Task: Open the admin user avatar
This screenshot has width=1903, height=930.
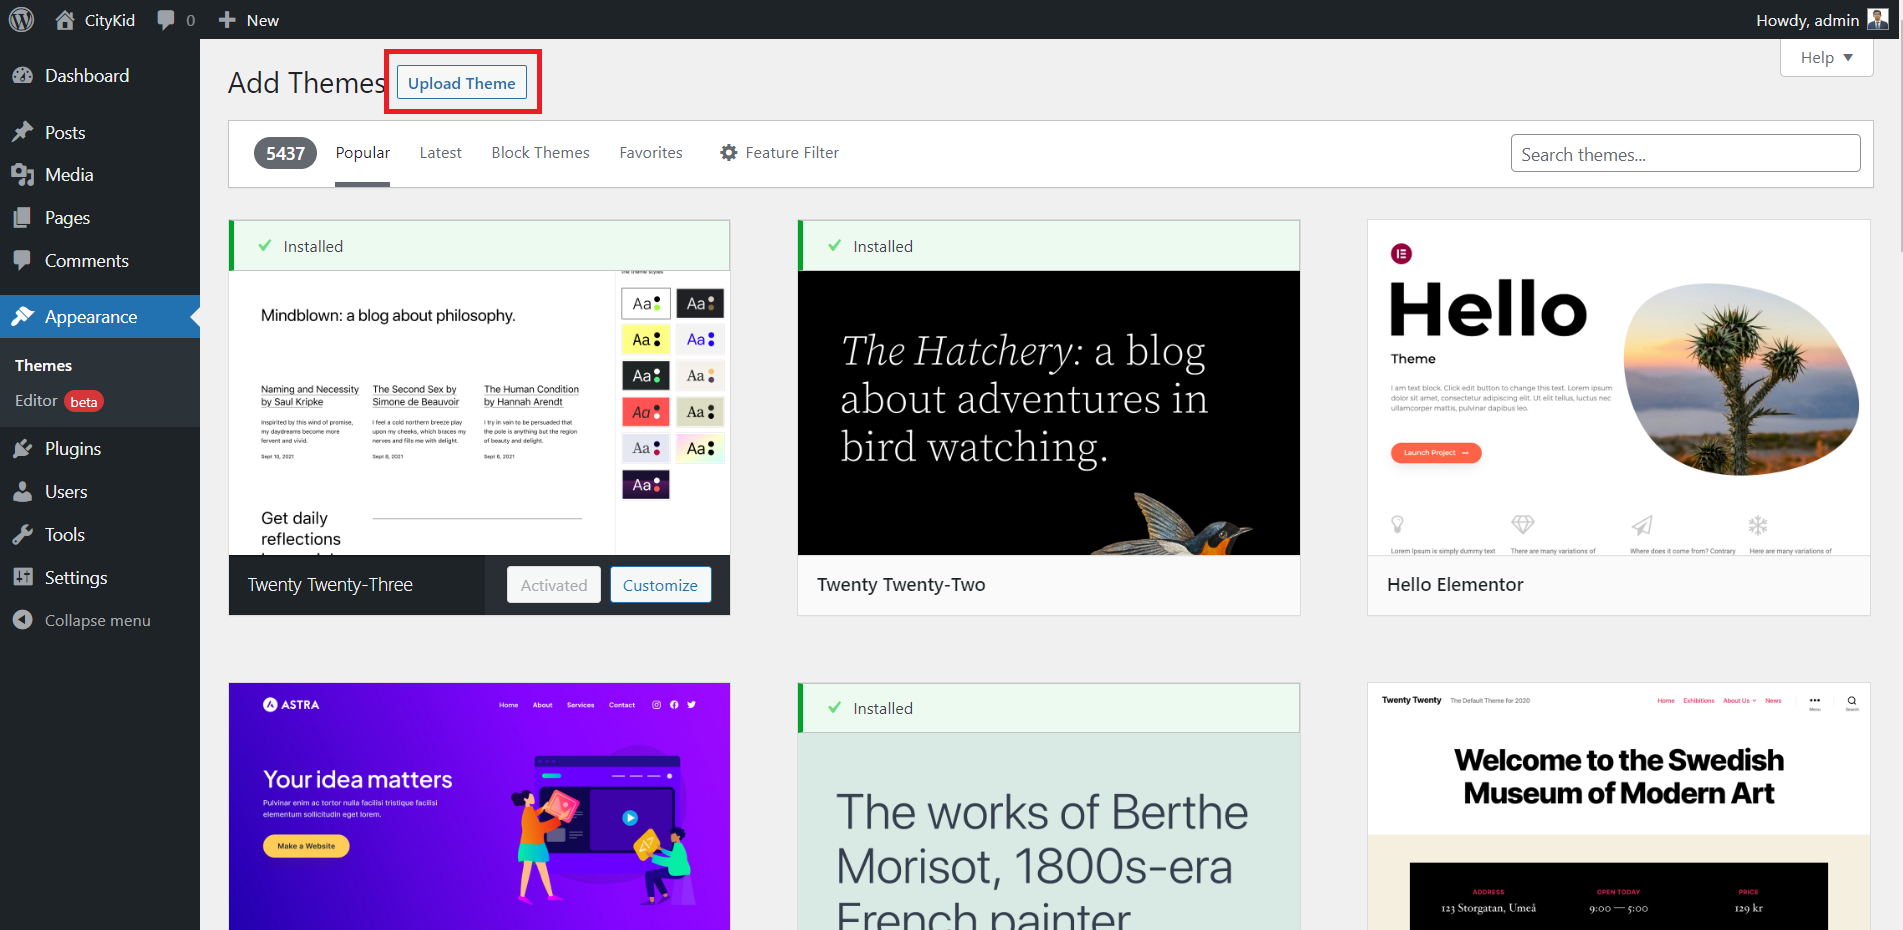Action: click(x=1878, y=19)
